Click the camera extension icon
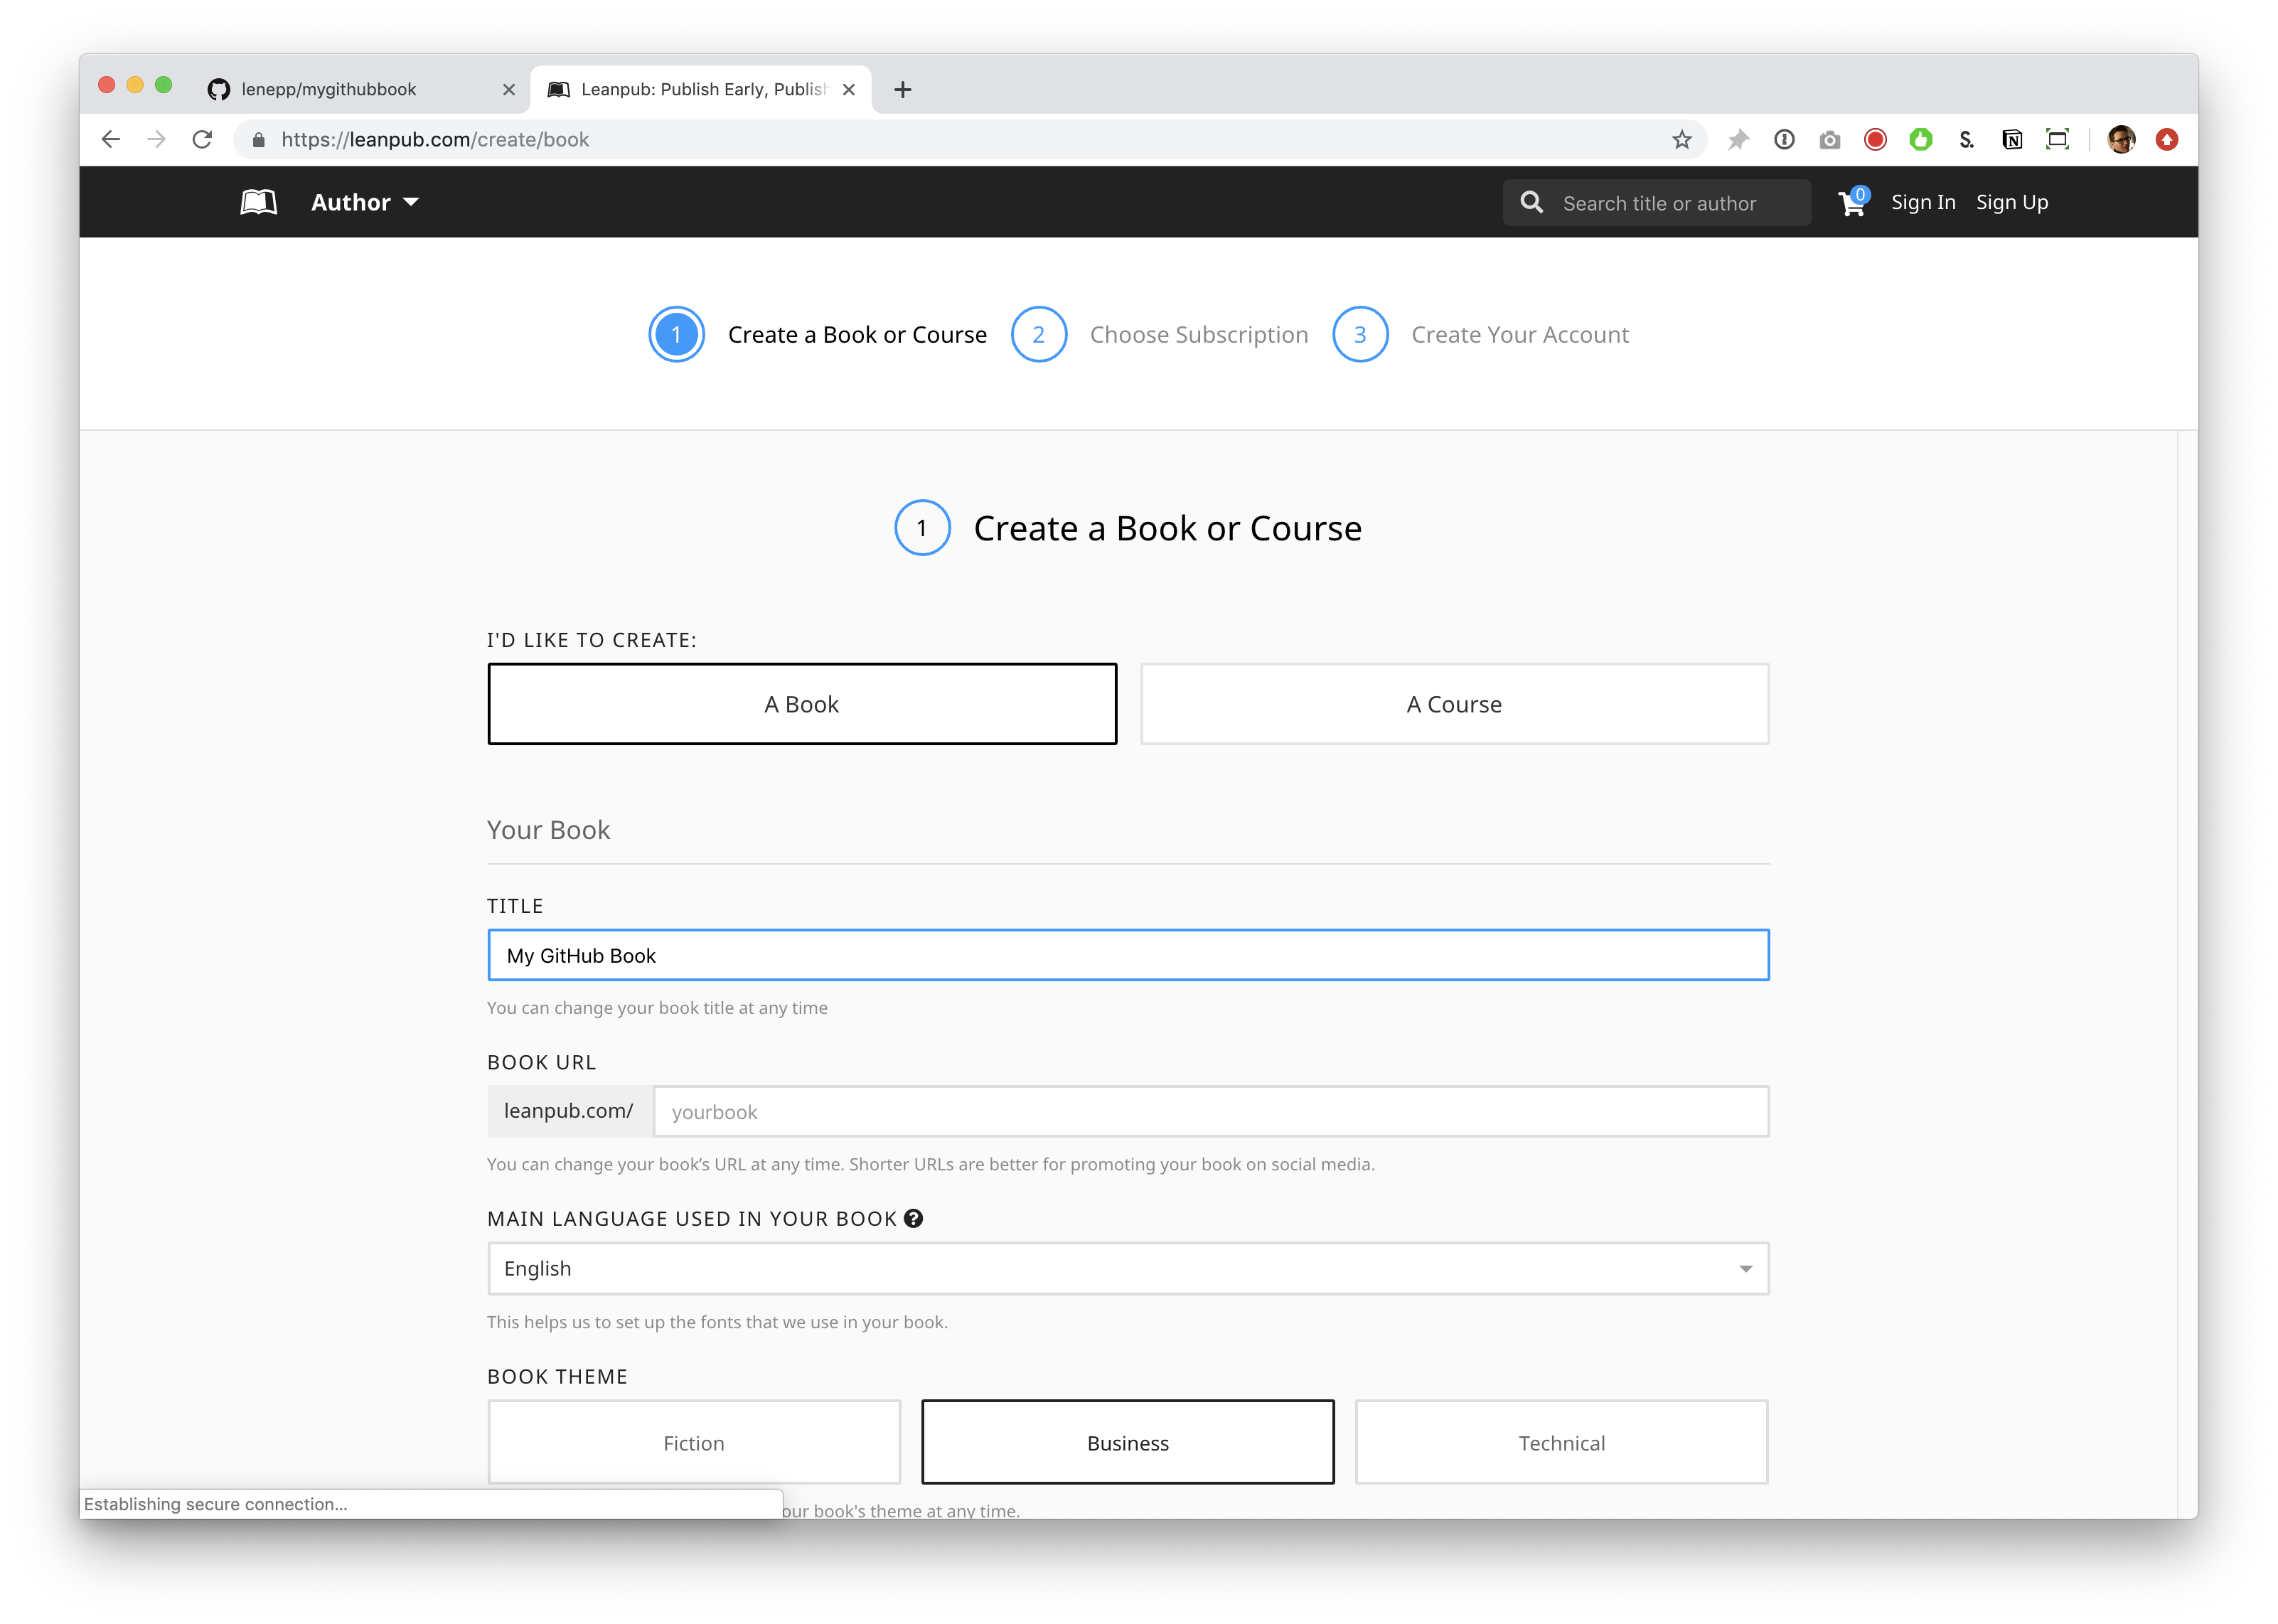 click(1830, 140)
